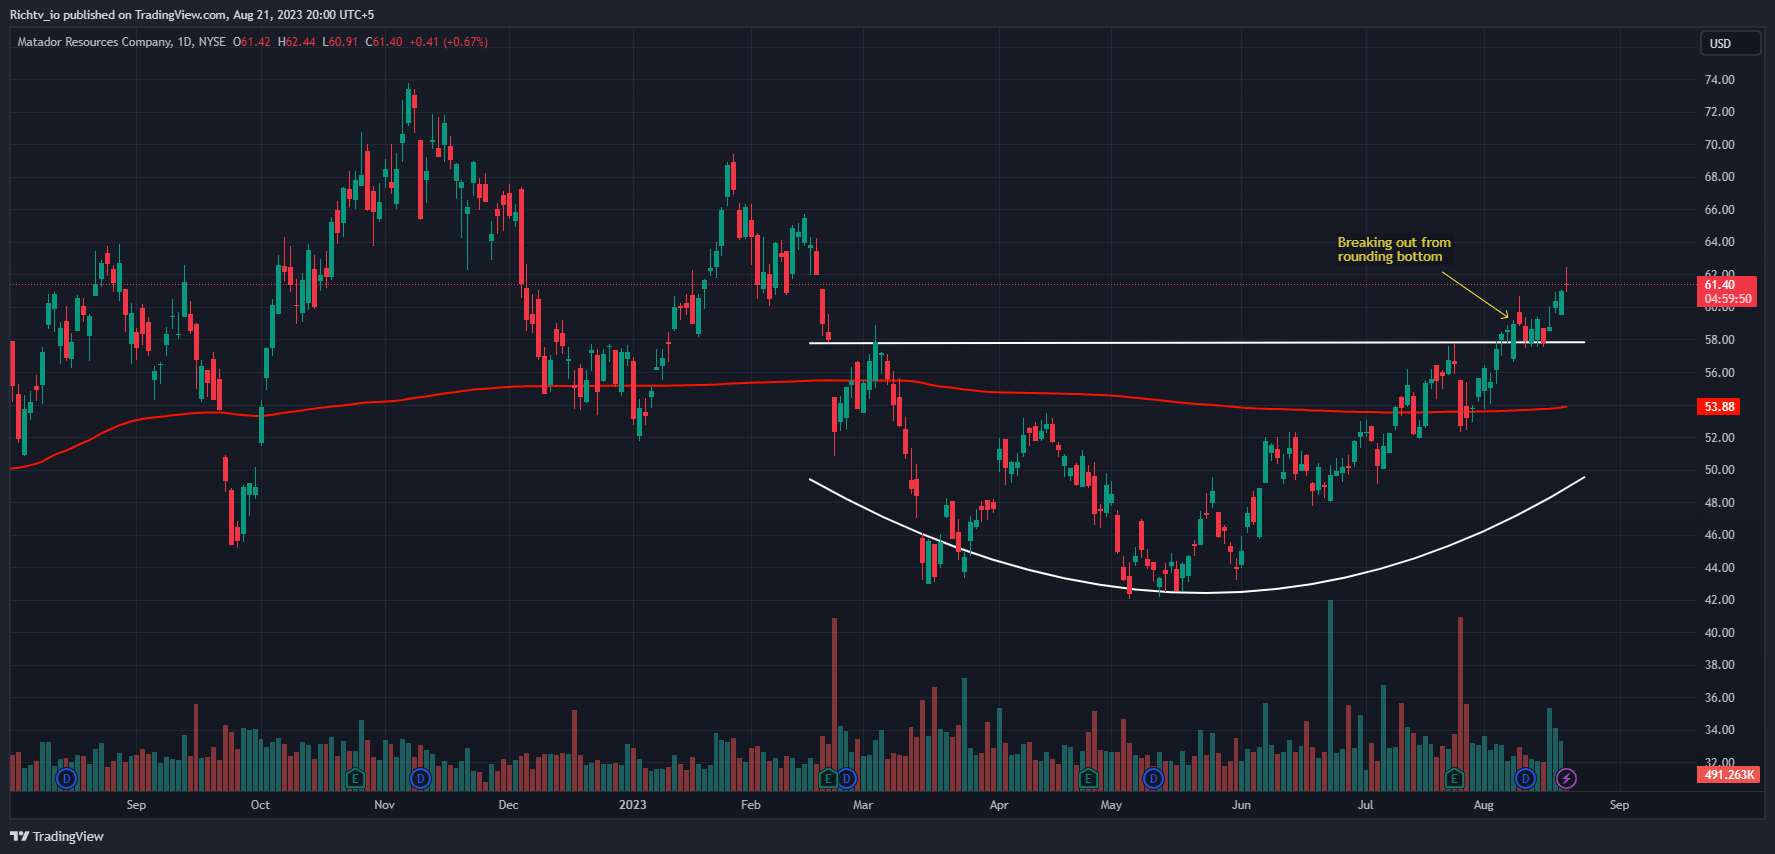This screenshot has height=854, width=1775.
Task: Click the May label on time axis
Action: click(x=1111, y=805)
